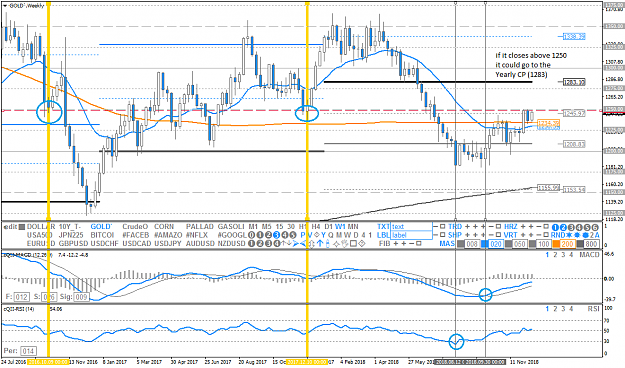Open the GOLD' symbol chart
Image resolution: width=625 pixels, height=368 pixels.
[x=101, y=226]
